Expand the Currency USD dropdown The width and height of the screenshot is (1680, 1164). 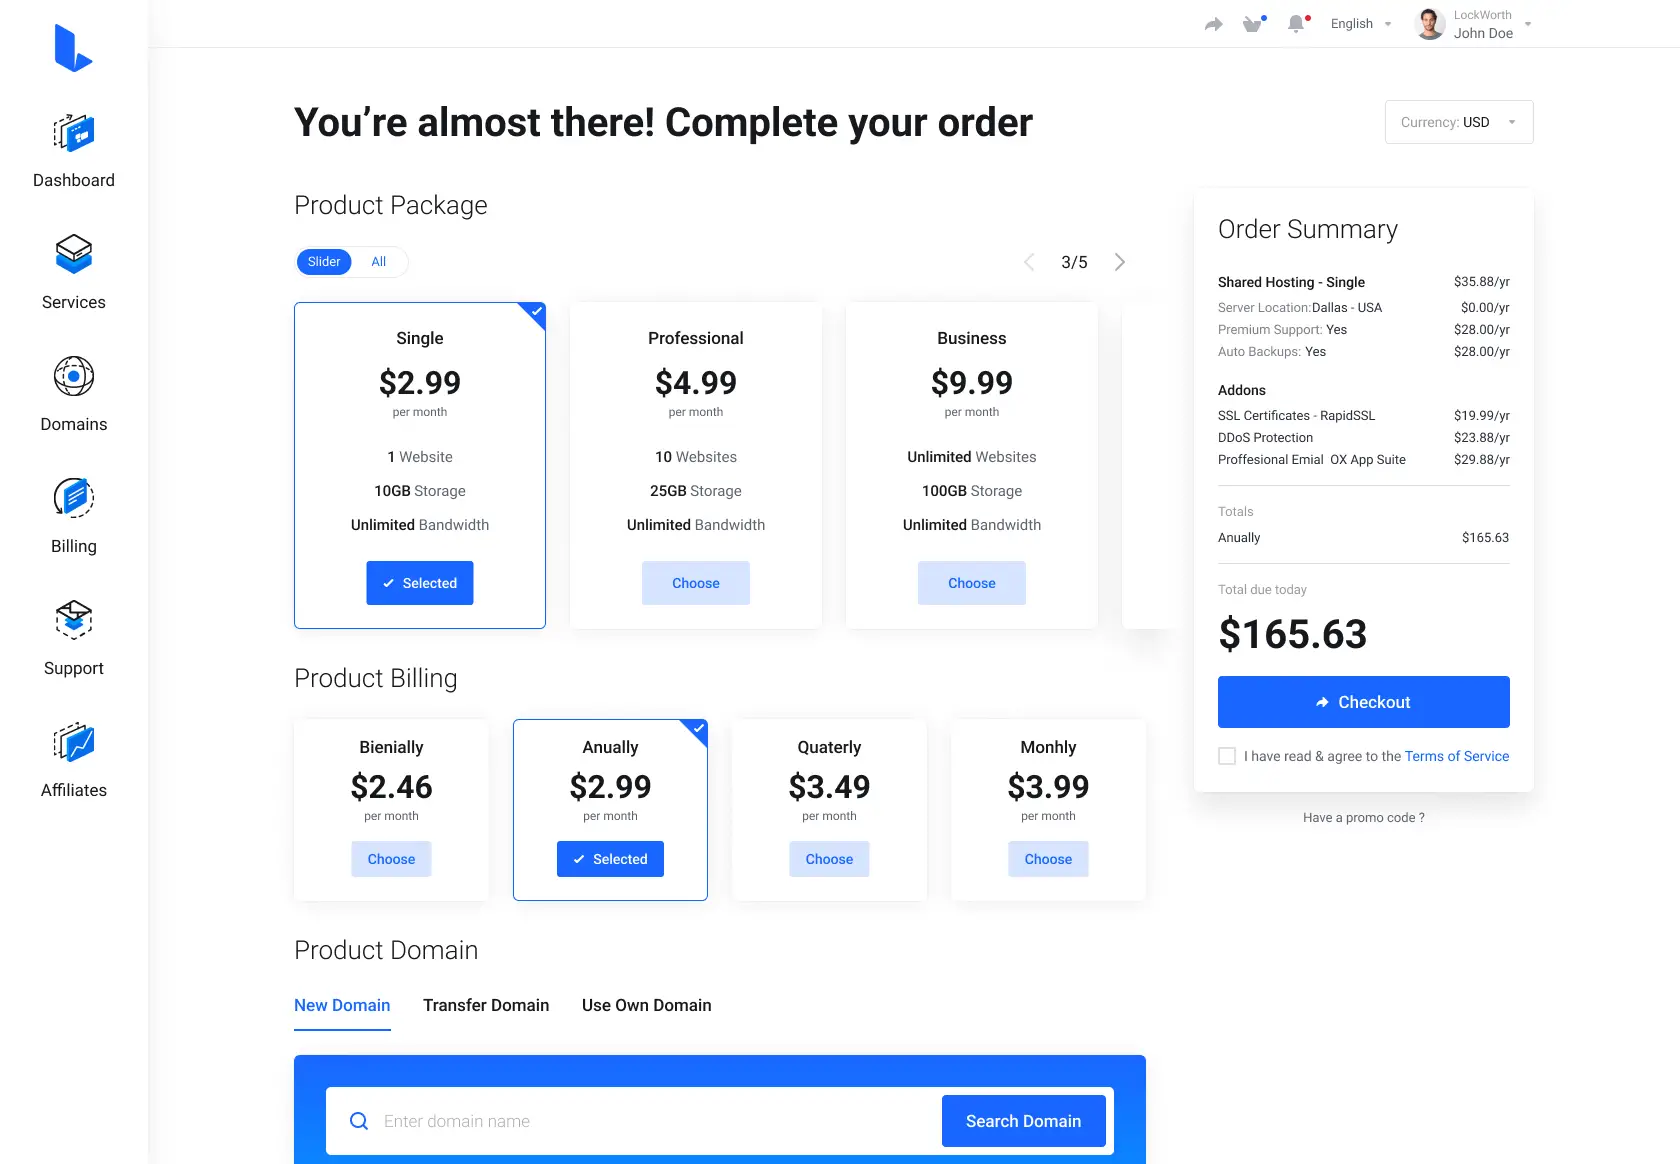(1459, 122)
